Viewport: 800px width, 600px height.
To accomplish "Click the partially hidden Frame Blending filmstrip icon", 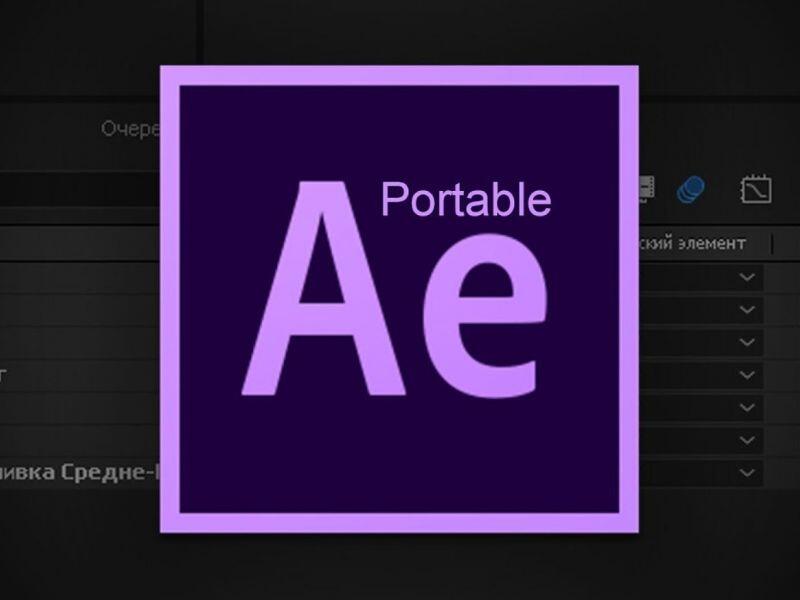I will pyautogui.click(x=646, y=189).
